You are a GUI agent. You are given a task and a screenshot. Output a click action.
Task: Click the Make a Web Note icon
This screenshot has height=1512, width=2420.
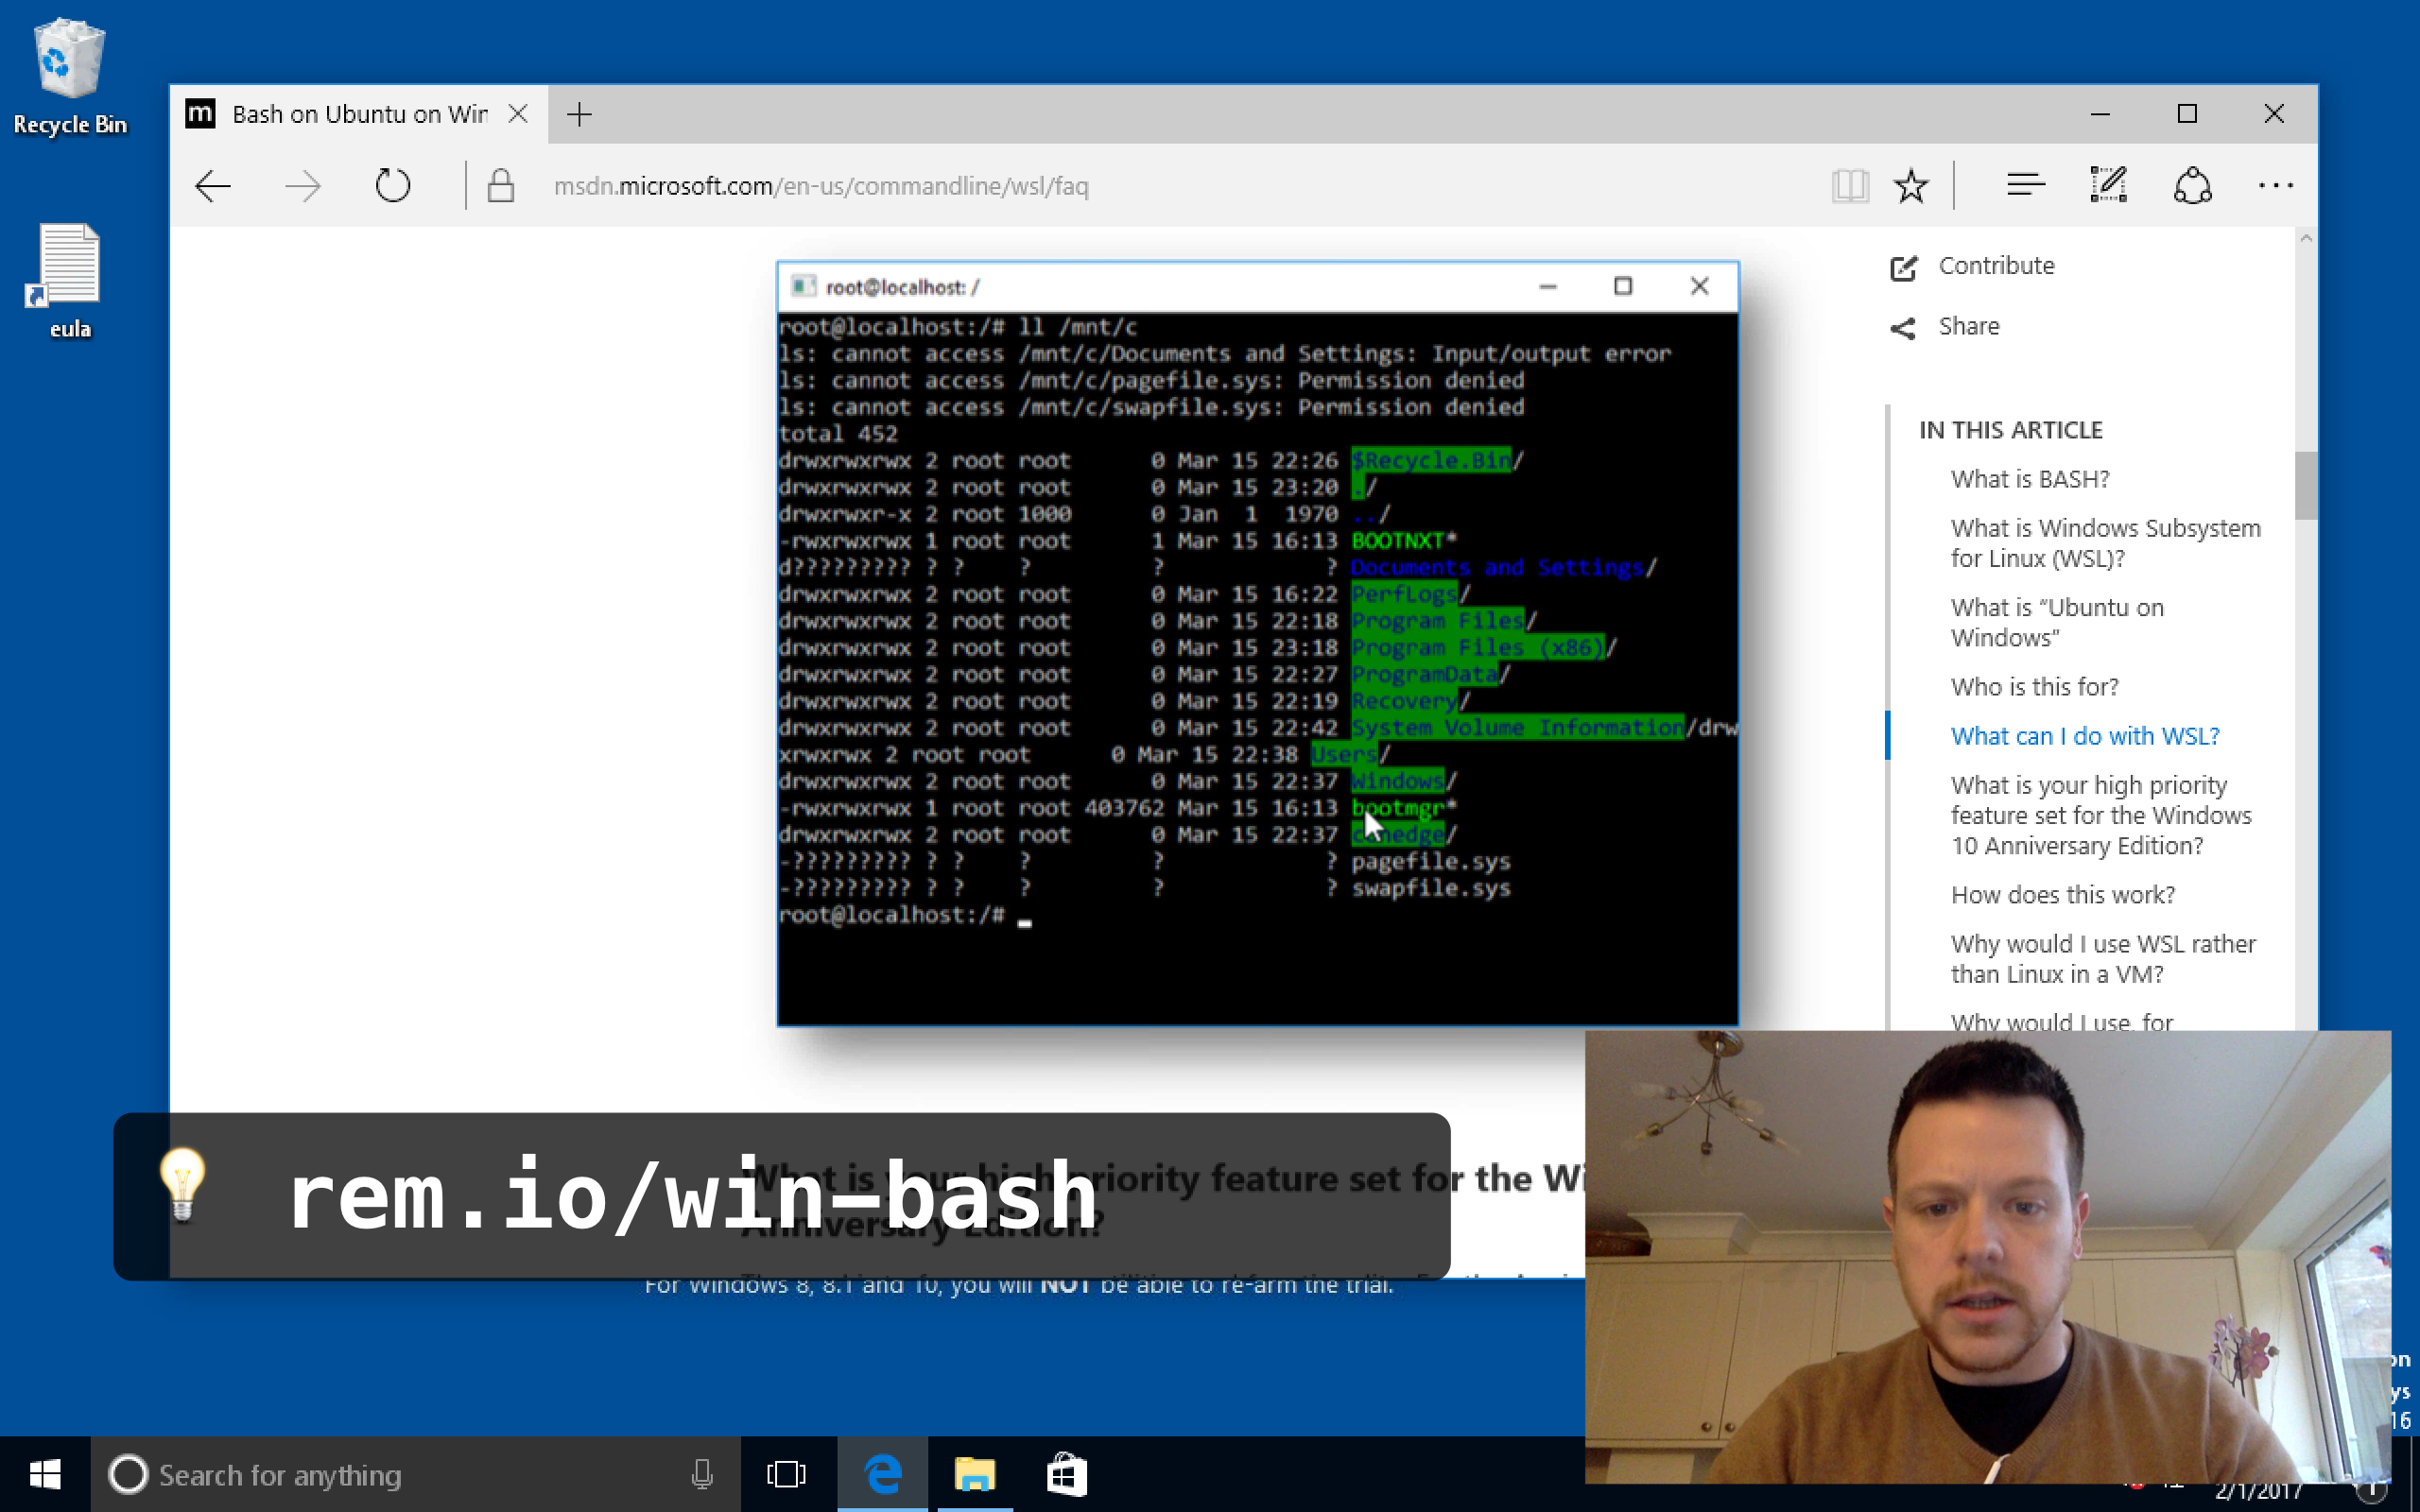click(2108, 186)
